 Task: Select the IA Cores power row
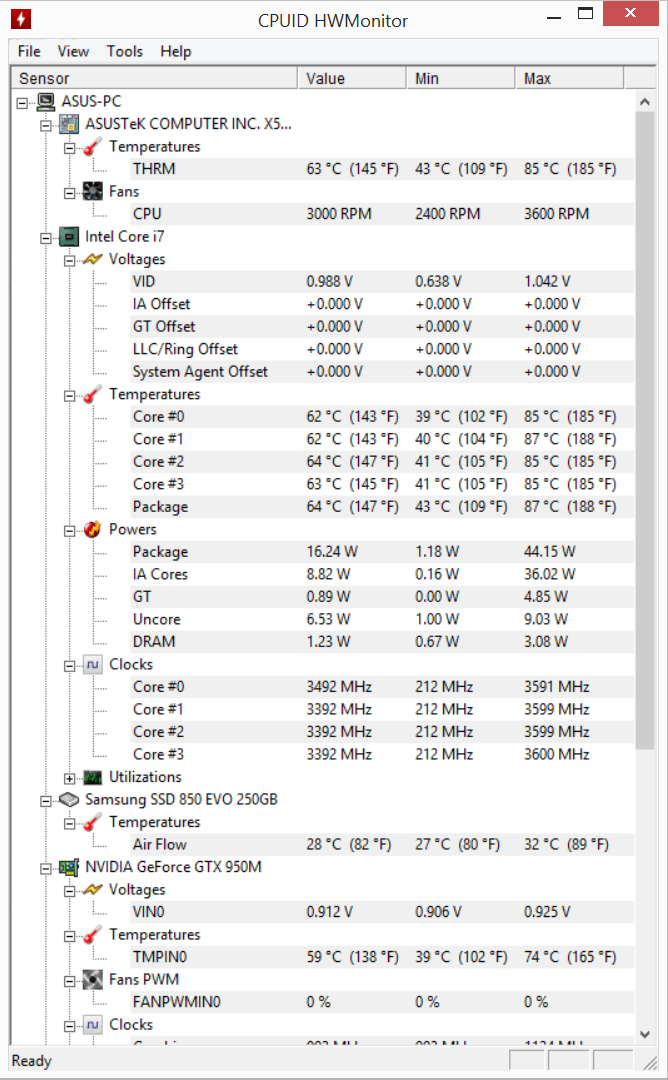[381, 574]
